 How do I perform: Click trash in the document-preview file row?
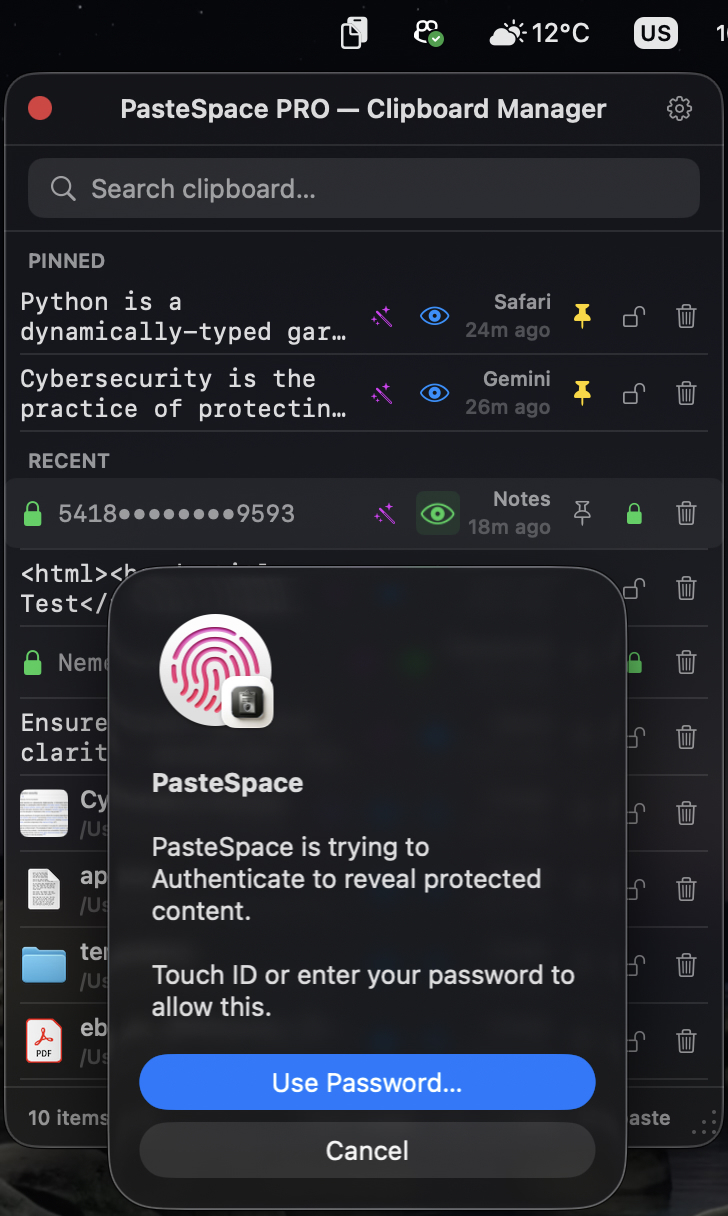[686, 813]
